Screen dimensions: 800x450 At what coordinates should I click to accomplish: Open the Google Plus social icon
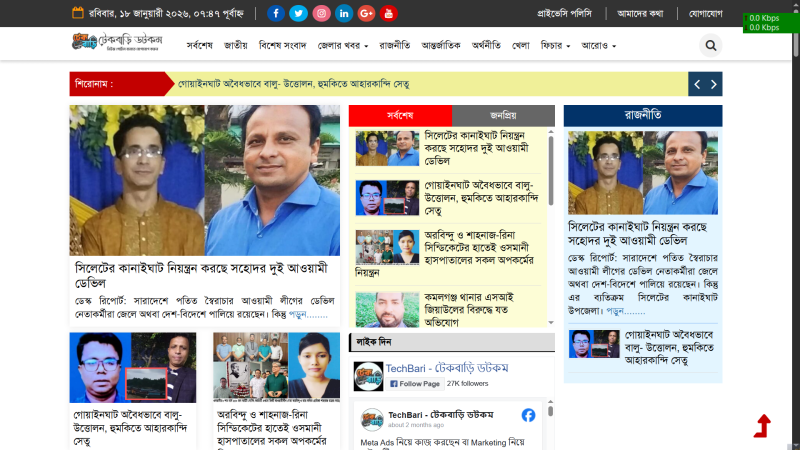coord(366,13)
